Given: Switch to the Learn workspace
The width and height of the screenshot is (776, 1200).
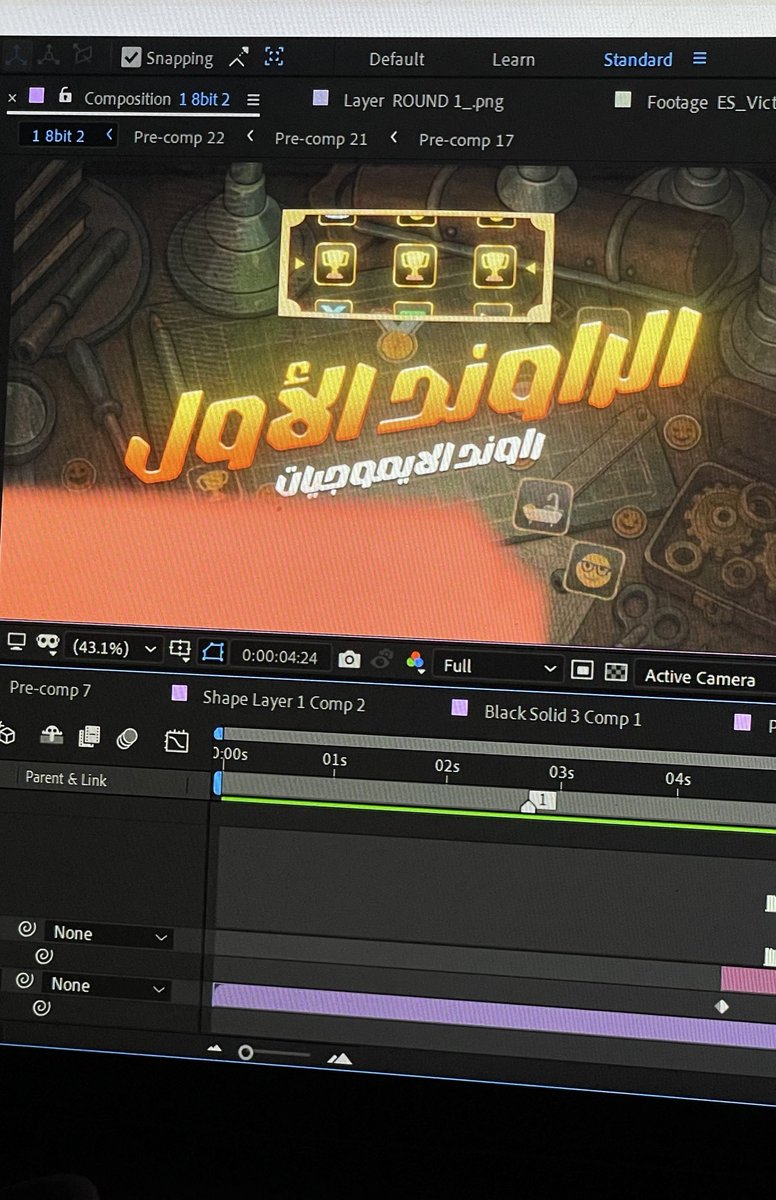Looking at the screenshot, I should coord(513,60).
